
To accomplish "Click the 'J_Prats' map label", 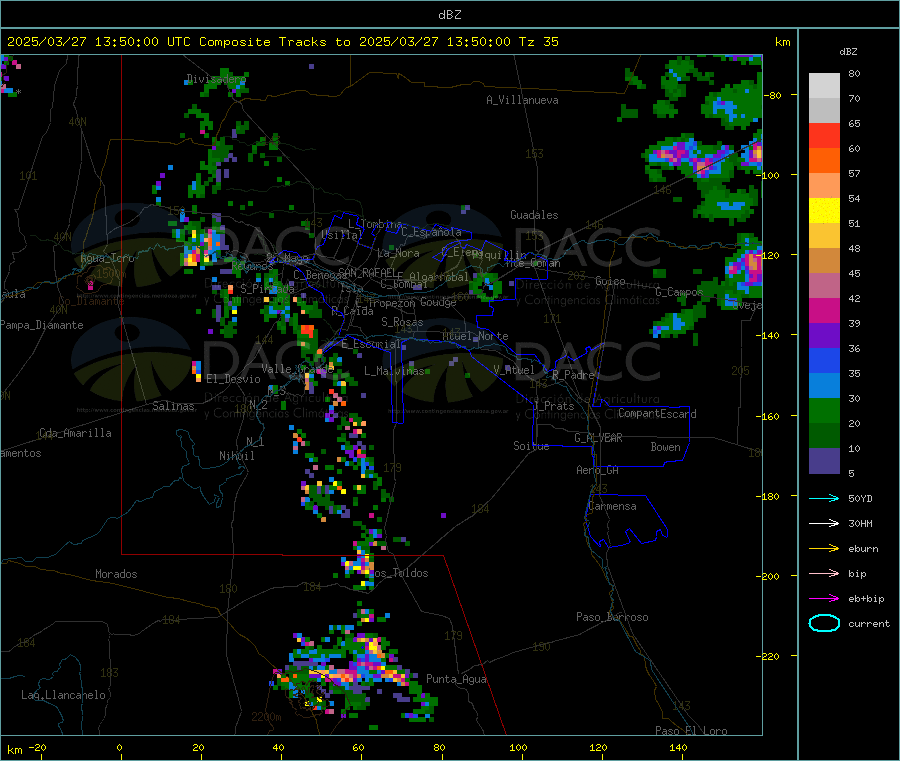I will click(x=554, y=406).
